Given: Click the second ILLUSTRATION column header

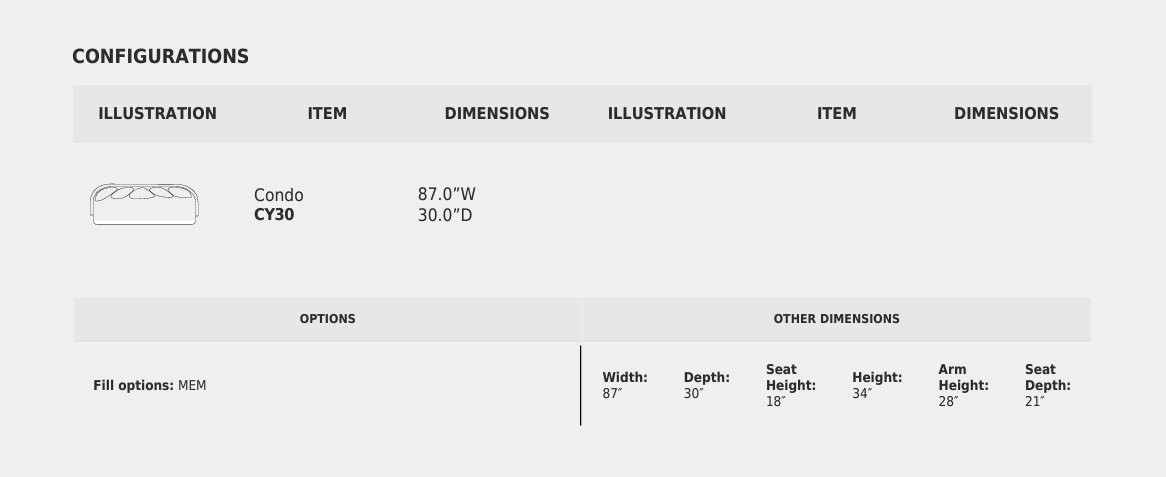Looking at the screenshot, I should pos(667,113).
